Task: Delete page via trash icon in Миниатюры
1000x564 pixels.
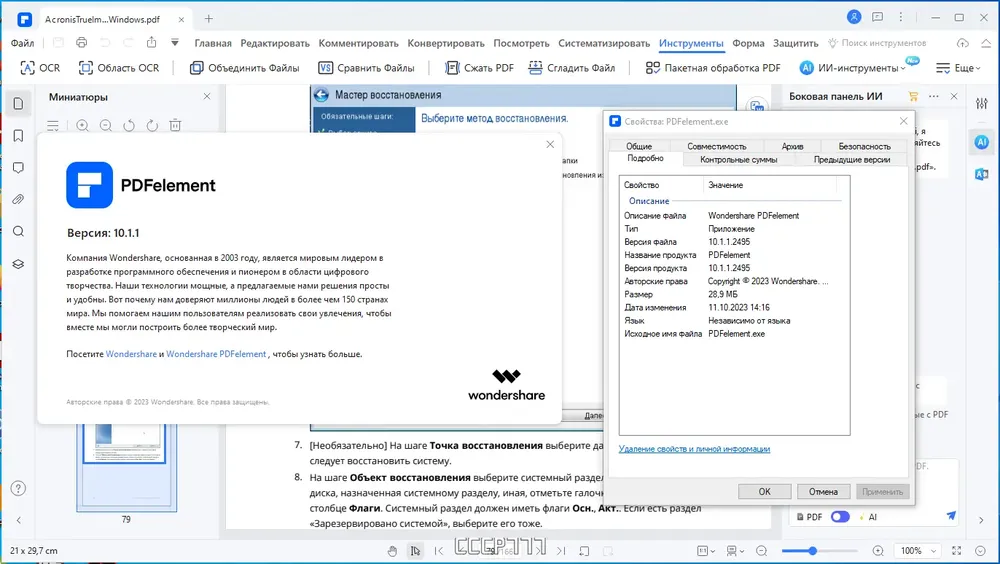Action: click(x=175, y=126)
